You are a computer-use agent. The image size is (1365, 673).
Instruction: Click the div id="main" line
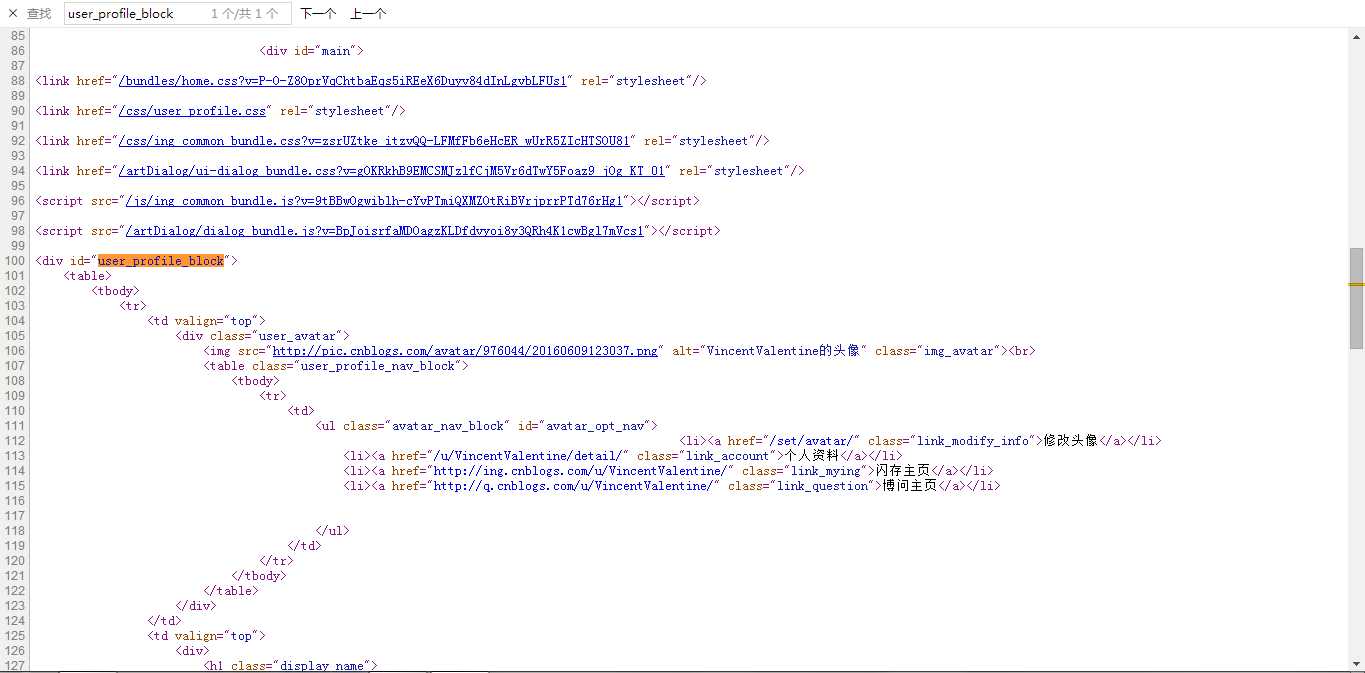tap(311, 51)
